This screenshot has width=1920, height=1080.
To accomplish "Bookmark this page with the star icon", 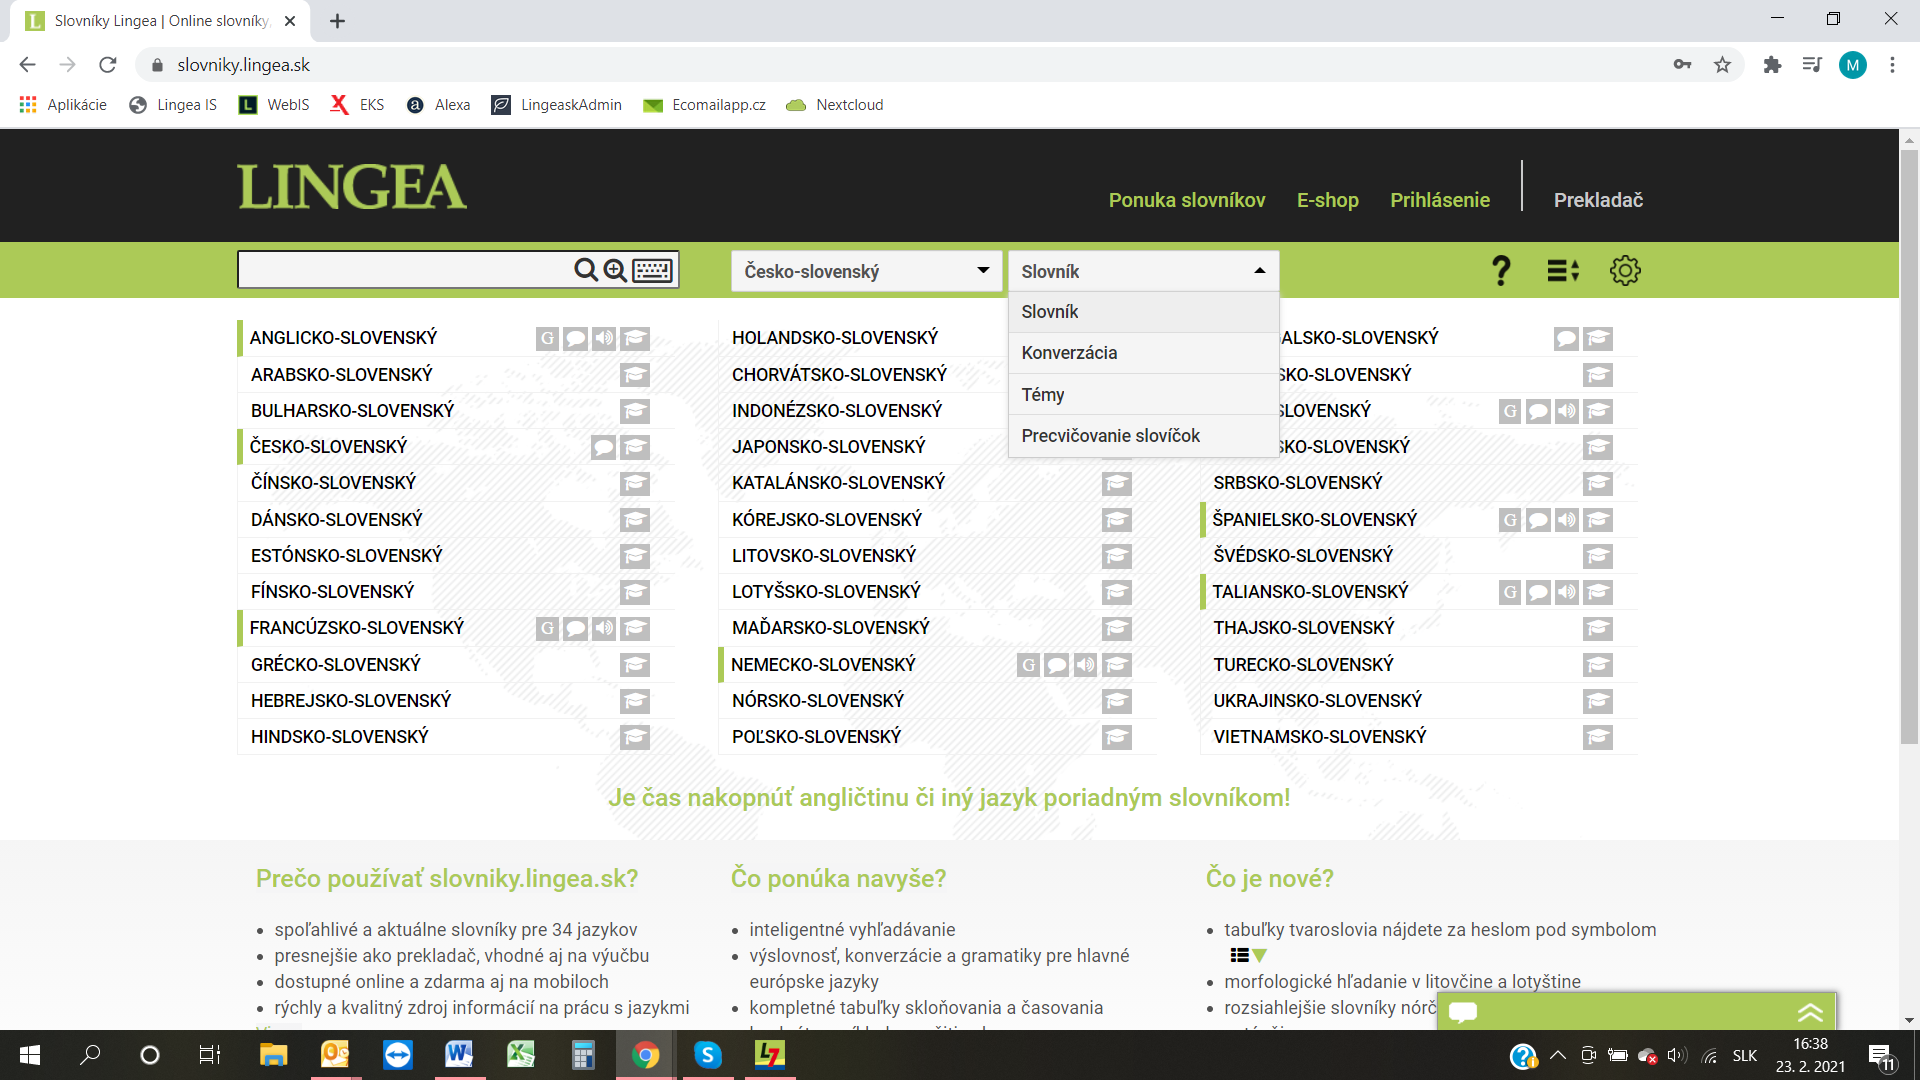I will coord(1722,65).
